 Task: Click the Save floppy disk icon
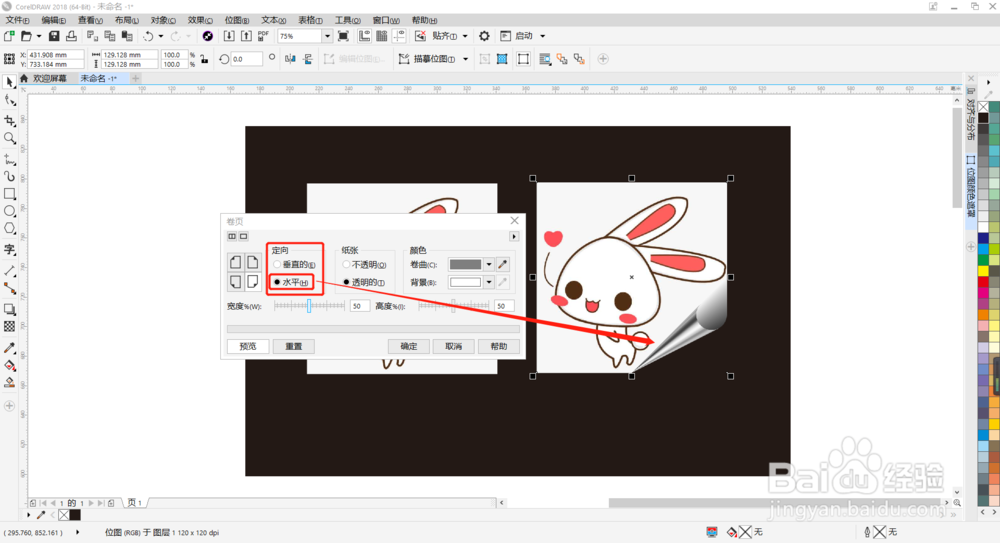54,36
